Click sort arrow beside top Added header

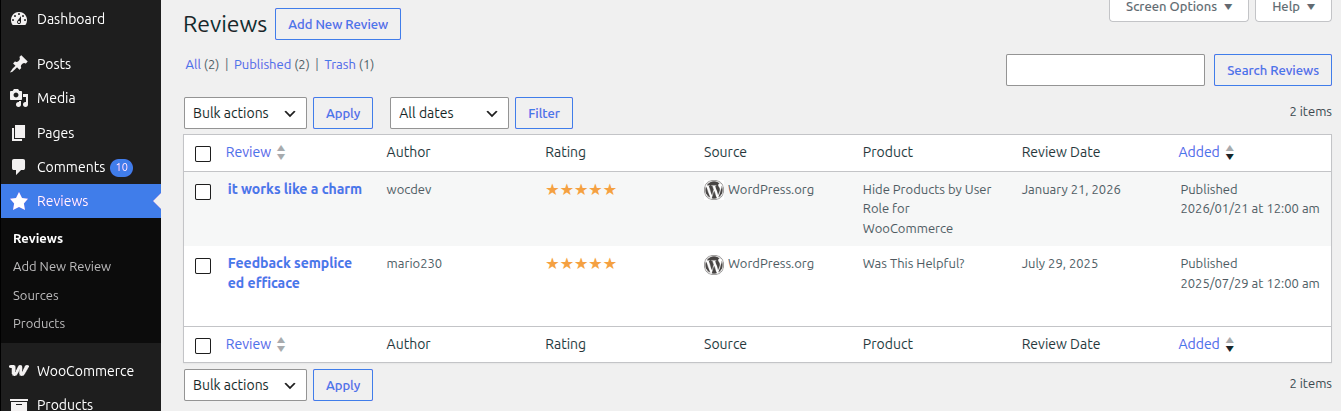(x=1230, y=153)
